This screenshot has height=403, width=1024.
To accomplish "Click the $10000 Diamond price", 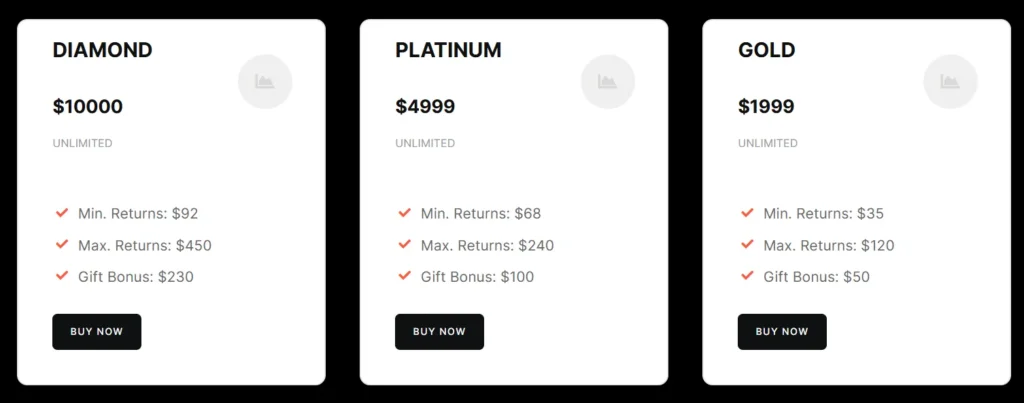I will [x=88, y=106].
